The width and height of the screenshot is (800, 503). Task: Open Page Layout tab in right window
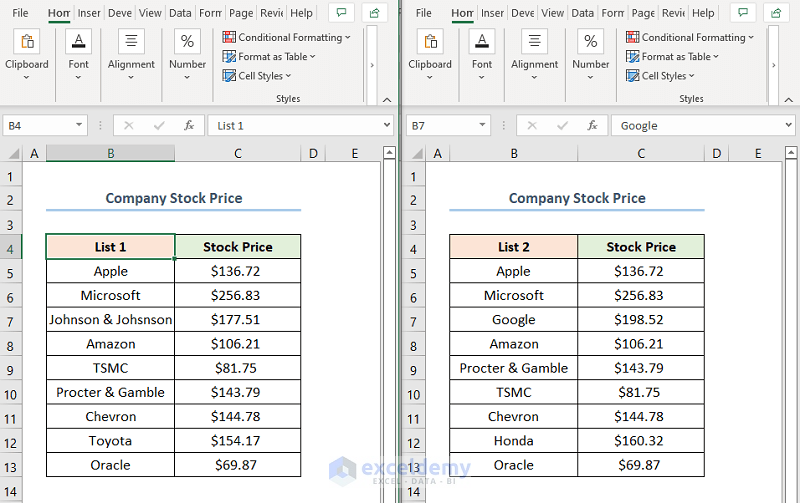pos(643,13)
